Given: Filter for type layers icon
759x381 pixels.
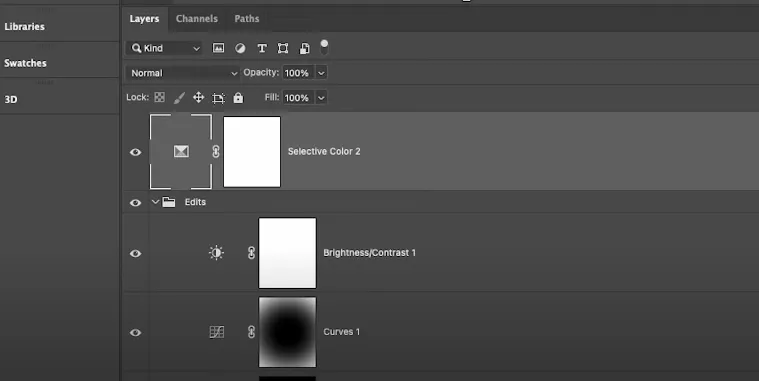Looking at the screenshot, I should point(262,48).
